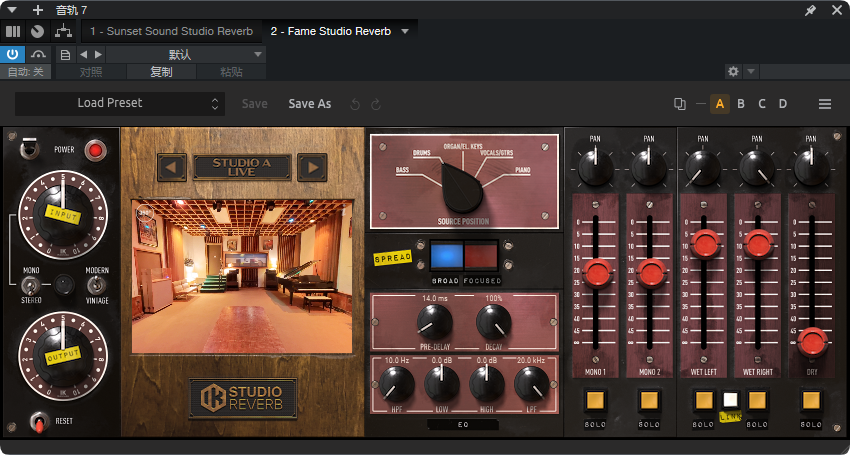The width and height of the screenshot is (850, 455).
Task: Click the sidechain curve icon next to power
Action: (x=38, y=54)
